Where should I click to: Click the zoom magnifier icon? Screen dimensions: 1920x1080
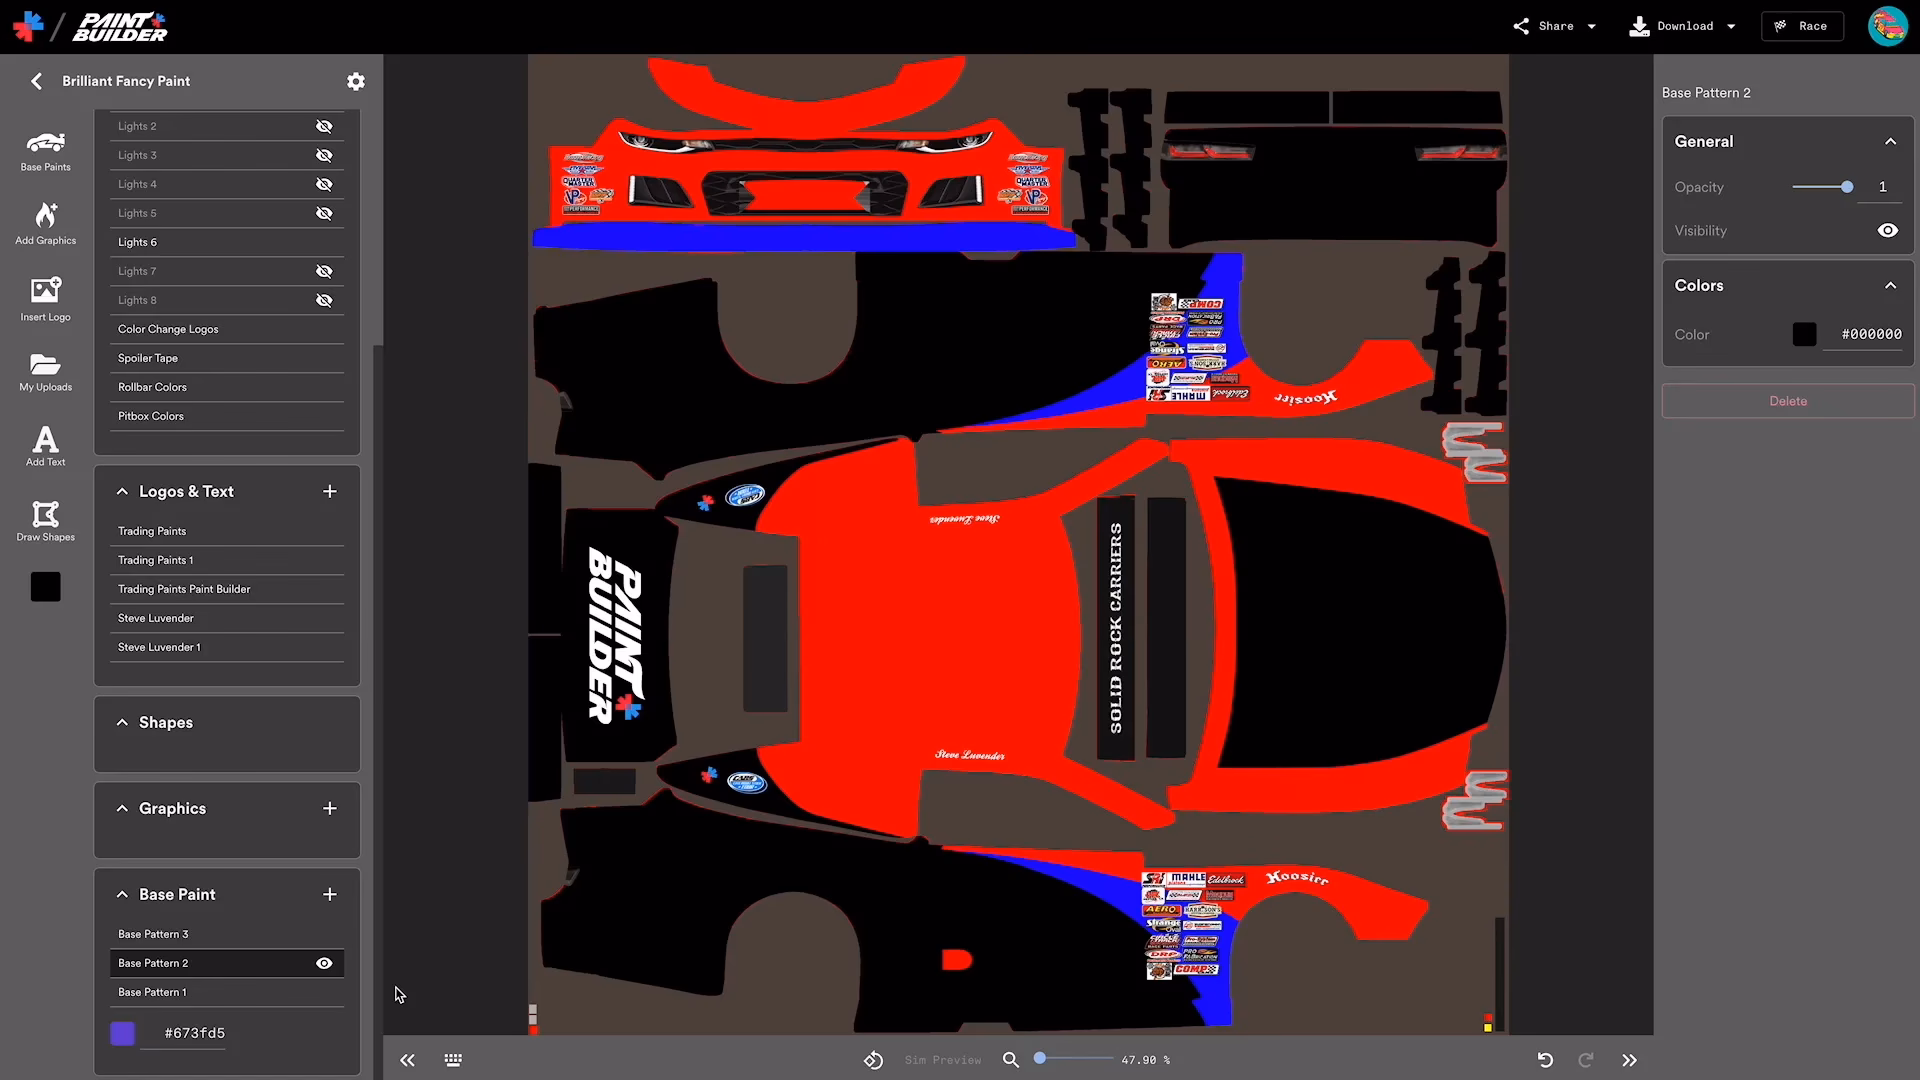pyautogui.click(x=1011, y=1060)
